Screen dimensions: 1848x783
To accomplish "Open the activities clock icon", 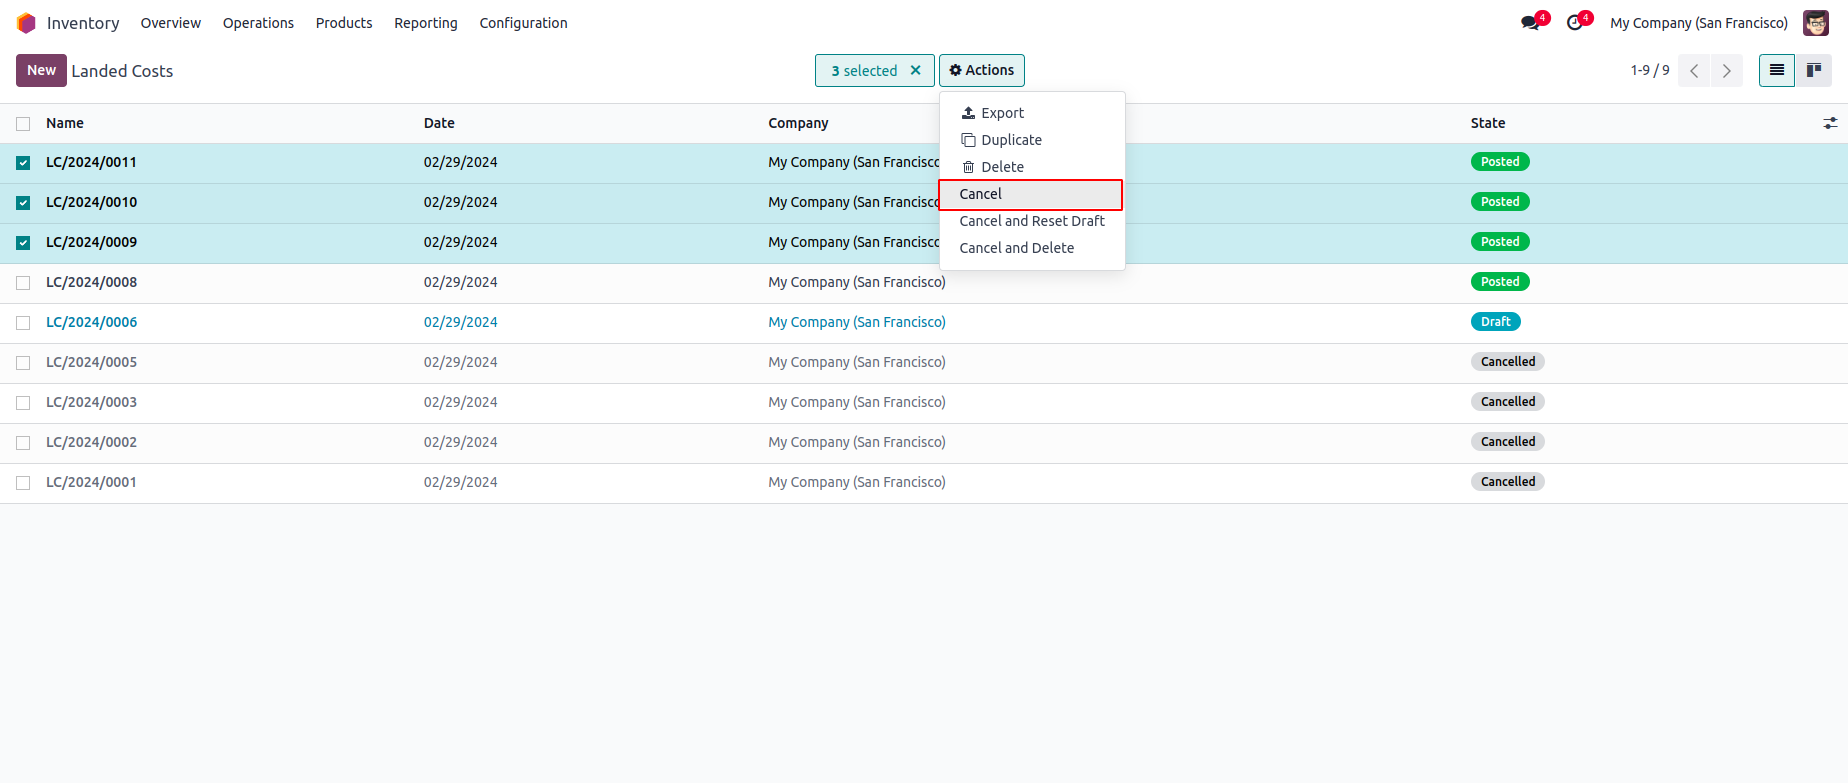I will [x=1575, y=23].
